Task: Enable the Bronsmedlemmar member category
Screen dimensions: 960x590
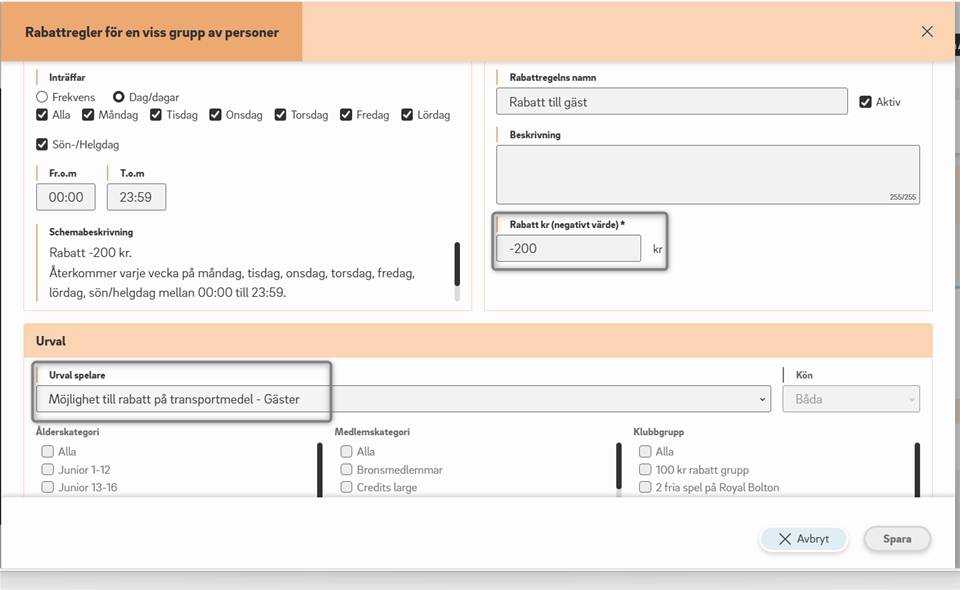Action: coord(347,470)
